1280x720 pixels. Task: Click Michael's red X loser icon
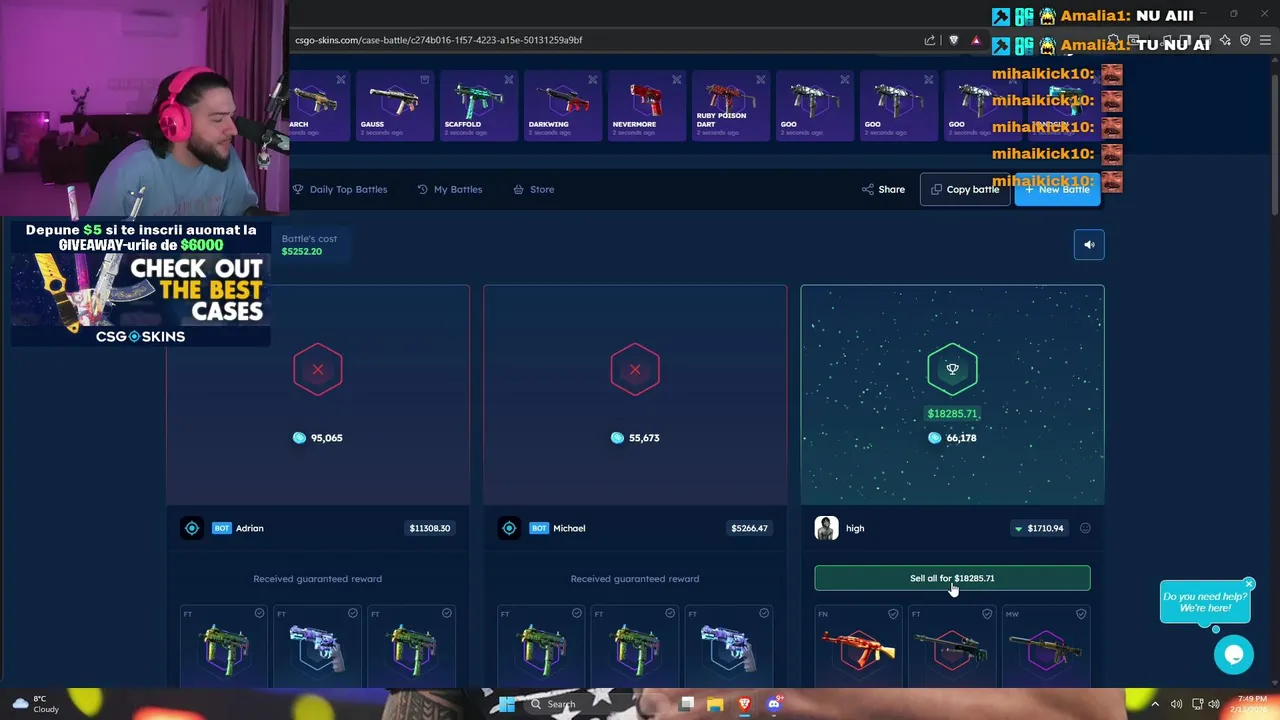[x=635, y=369]
